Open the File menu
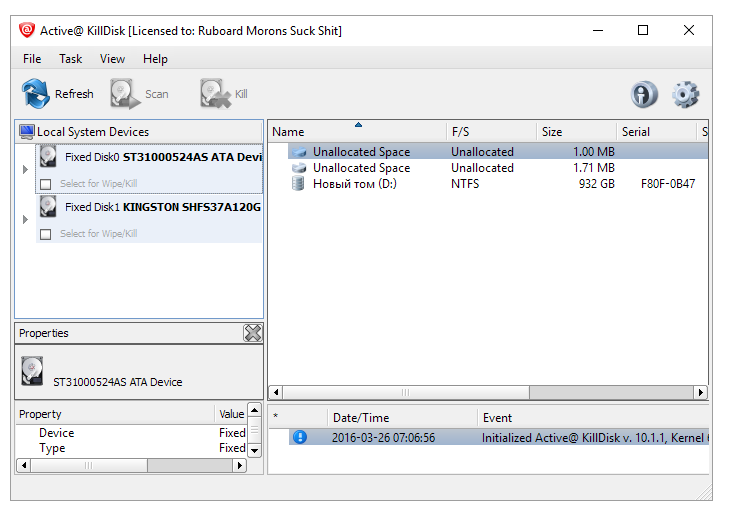Viewport: 737px width, 521px height. [x=32, y=59]
